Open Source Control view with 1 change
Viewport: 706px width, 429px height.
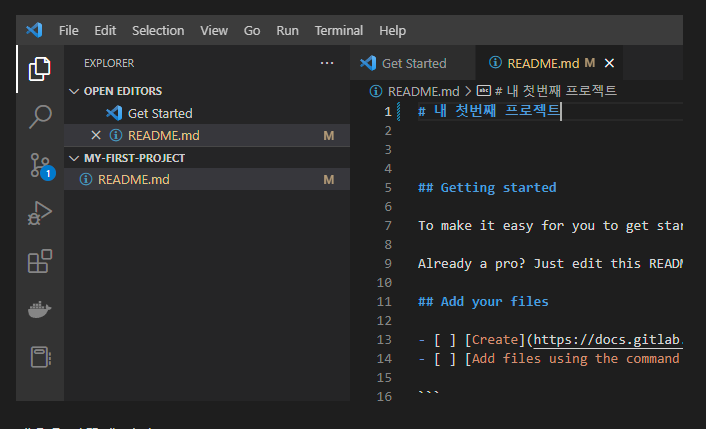click(x=41, y=166)
